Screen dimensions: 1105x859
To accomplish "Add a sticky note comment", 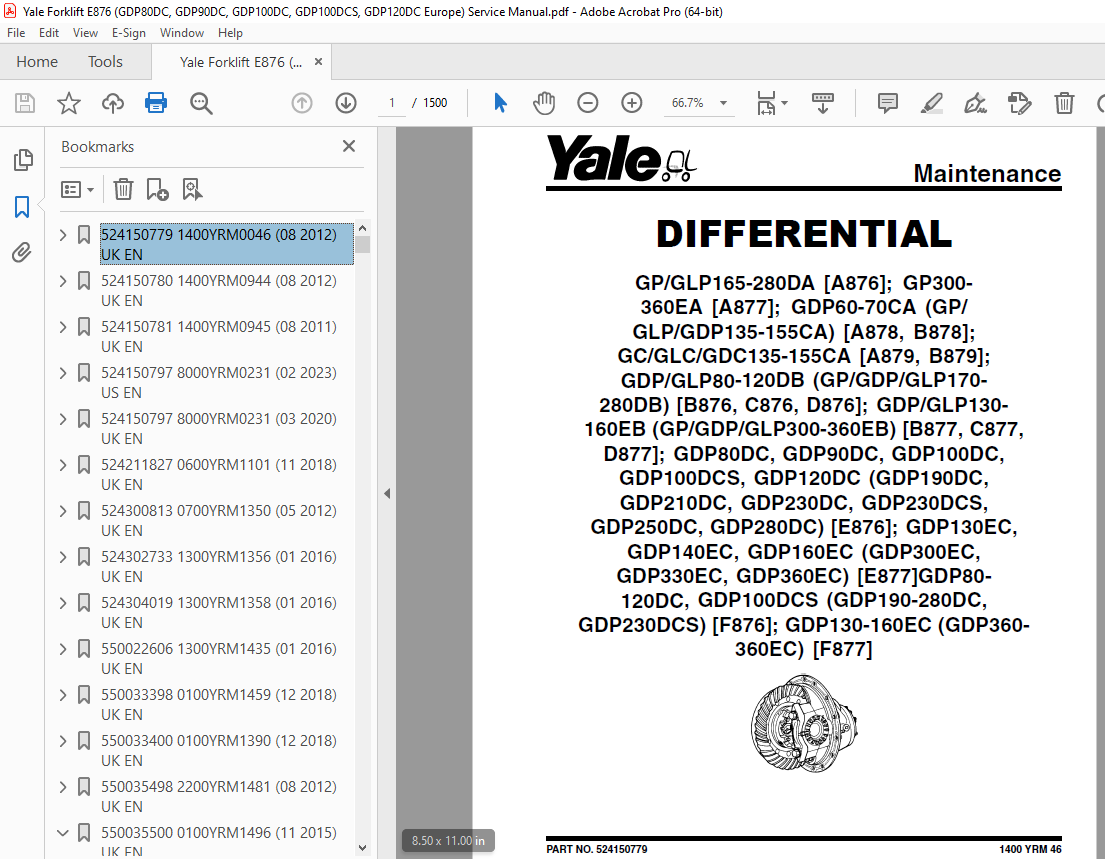I will pos(887,103).
